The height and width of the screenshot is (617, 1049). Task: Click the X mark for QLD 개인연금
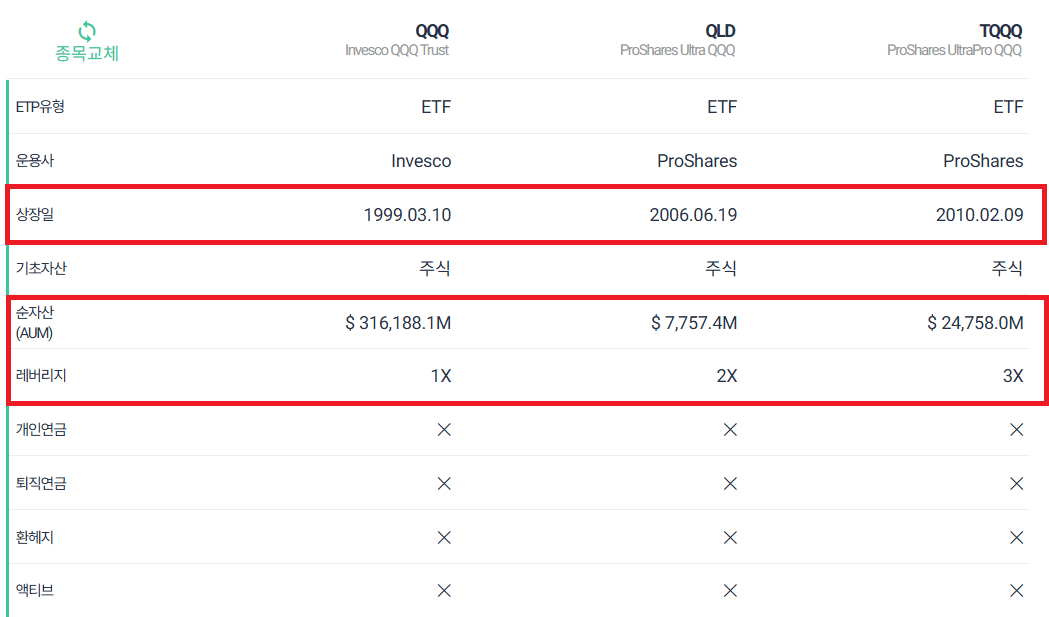click(730, 430)
